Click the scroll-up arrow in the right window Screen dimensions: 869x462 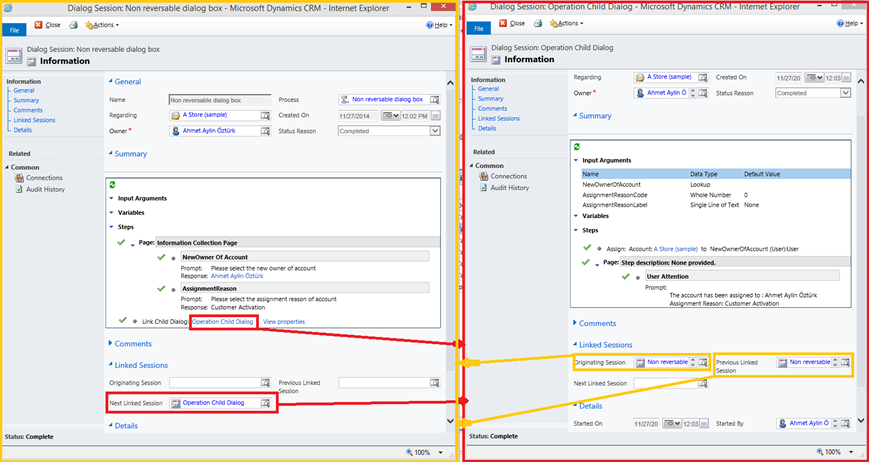click(x=861, y=81)
